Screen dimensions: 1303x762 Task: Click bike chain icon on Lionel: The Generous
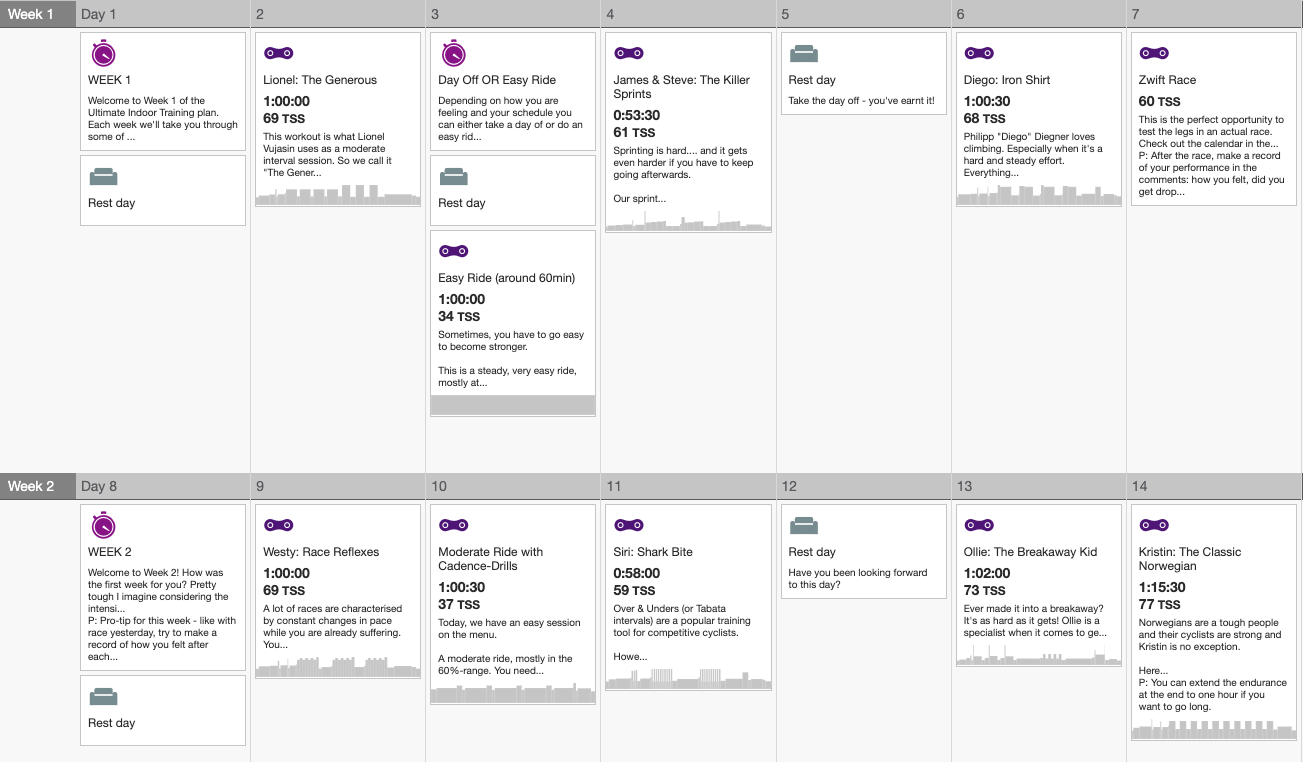(278, 53)
